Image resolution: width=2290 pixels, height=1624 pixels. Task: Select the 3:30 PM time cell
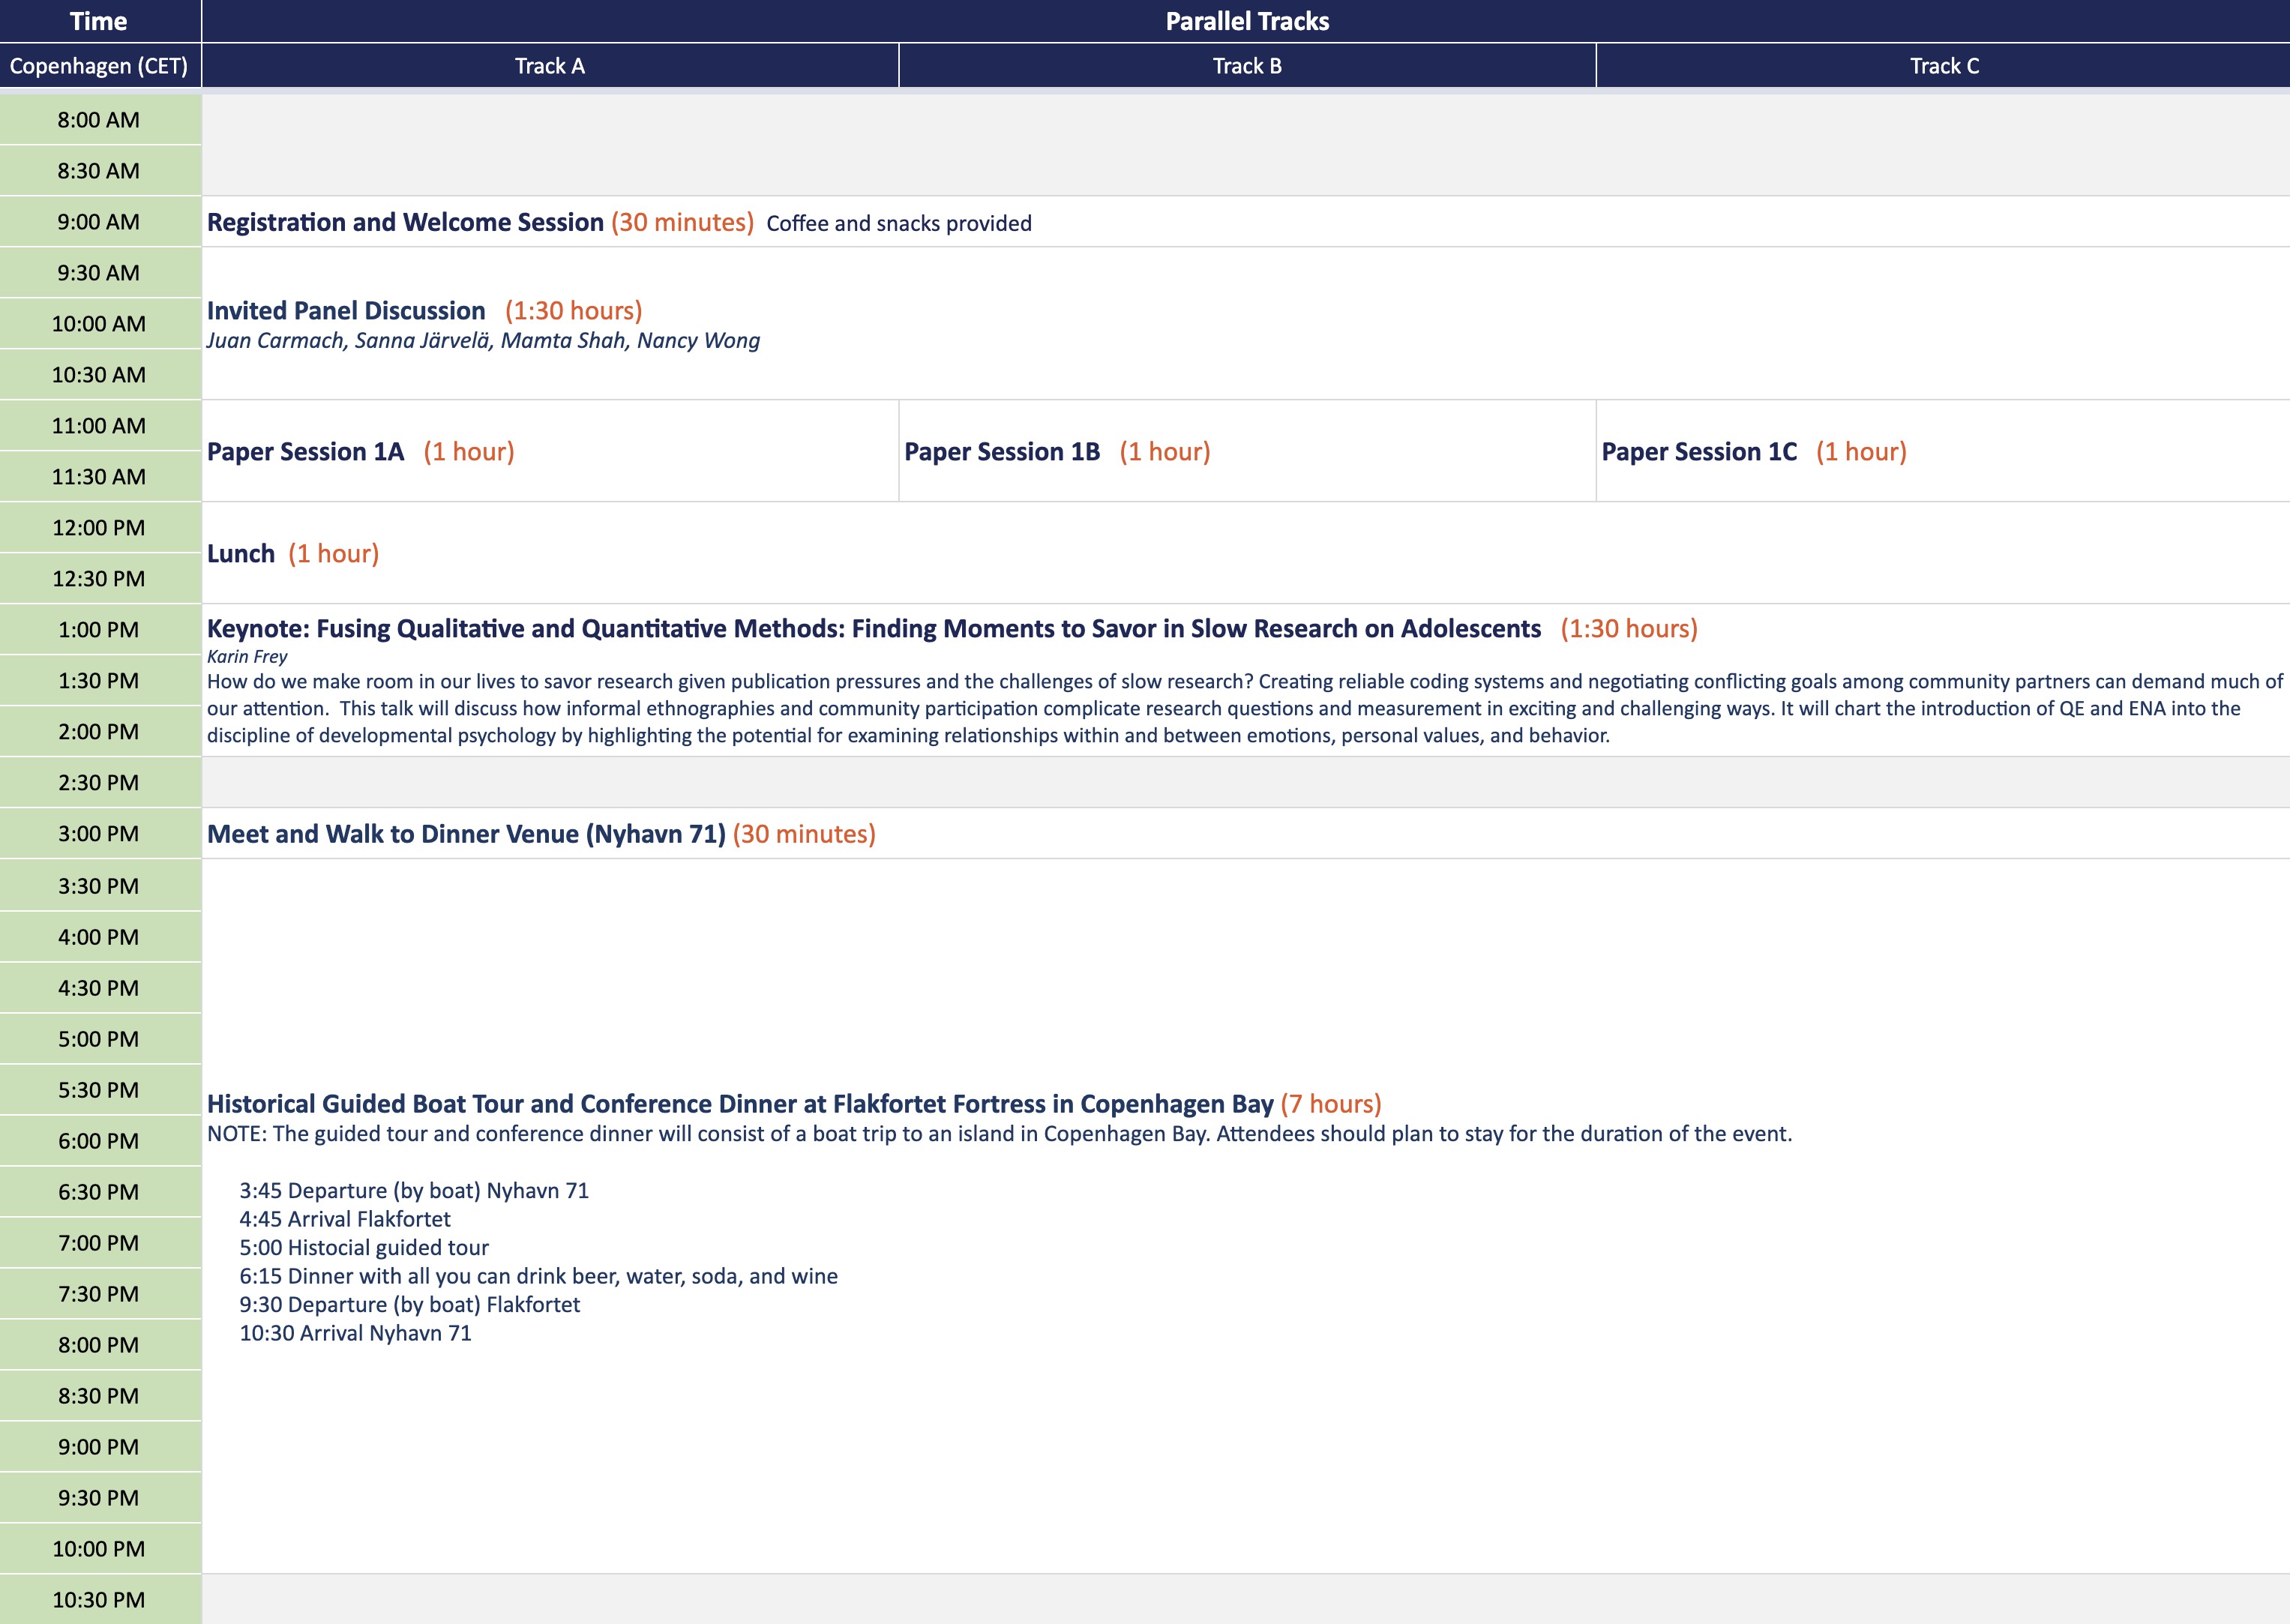click(x=99, y=886)
